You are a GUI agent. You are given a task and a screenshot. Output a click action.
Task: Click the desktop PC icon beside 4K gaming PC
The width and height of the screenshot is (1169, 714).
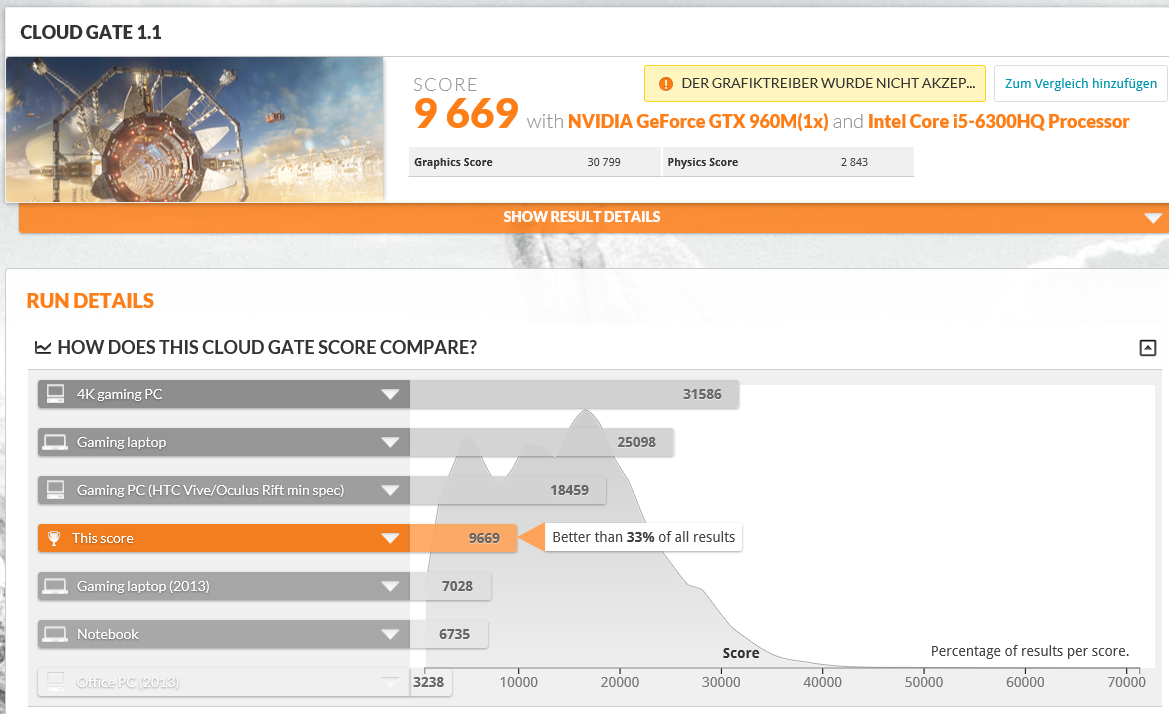pyautogui.click(x=55, y=394)
